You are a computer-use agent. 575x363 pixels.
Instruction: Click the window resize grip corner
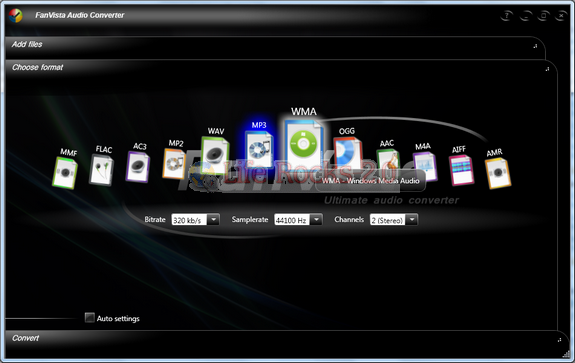pyautogui.click(x=566, y=354)
